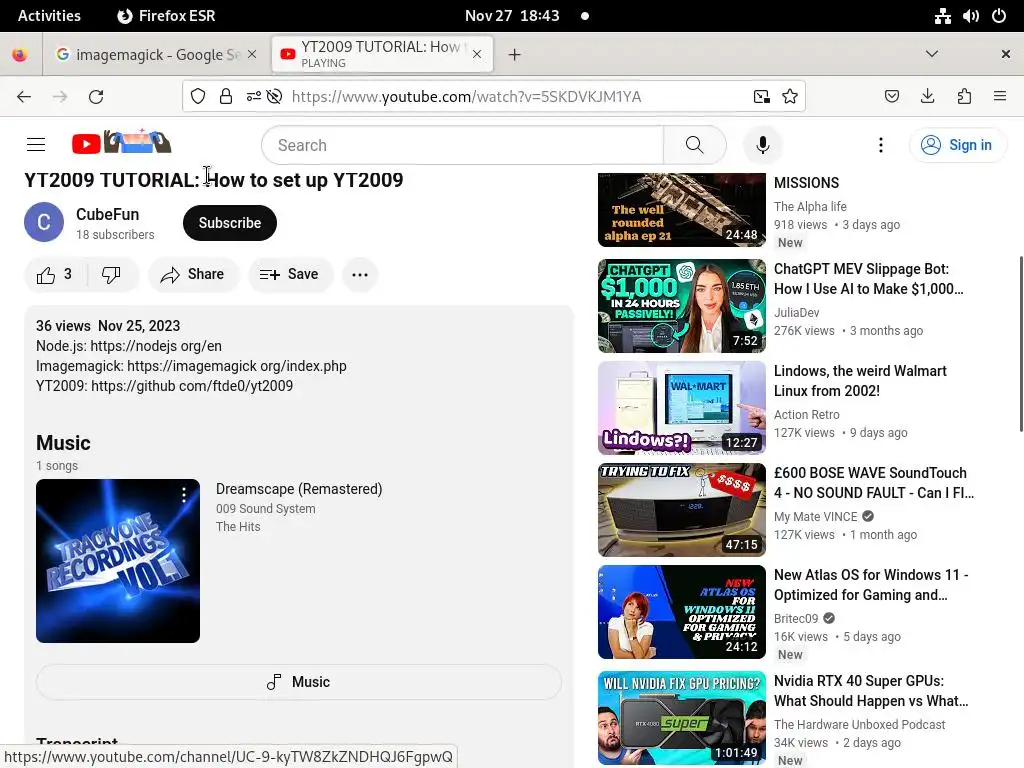Open more actions ellipsis under video

(360, 274)
